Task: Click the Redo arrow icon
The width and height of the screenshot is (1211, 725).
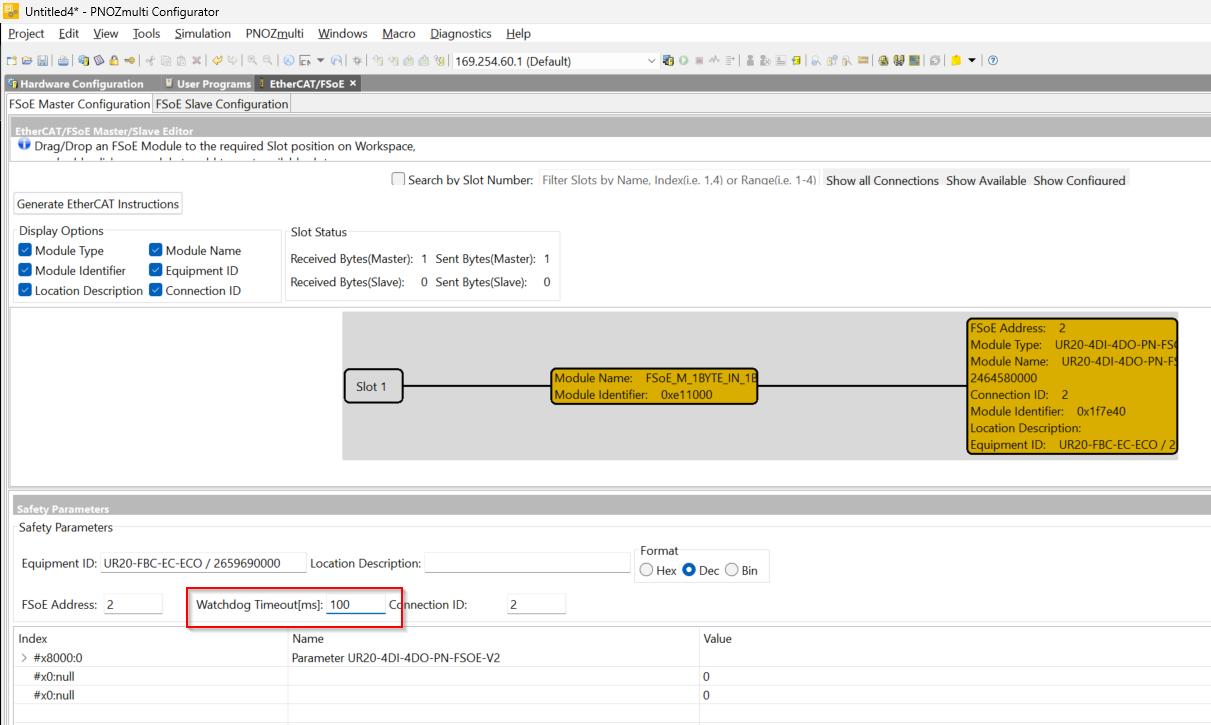Action: [x=234, y=61]
